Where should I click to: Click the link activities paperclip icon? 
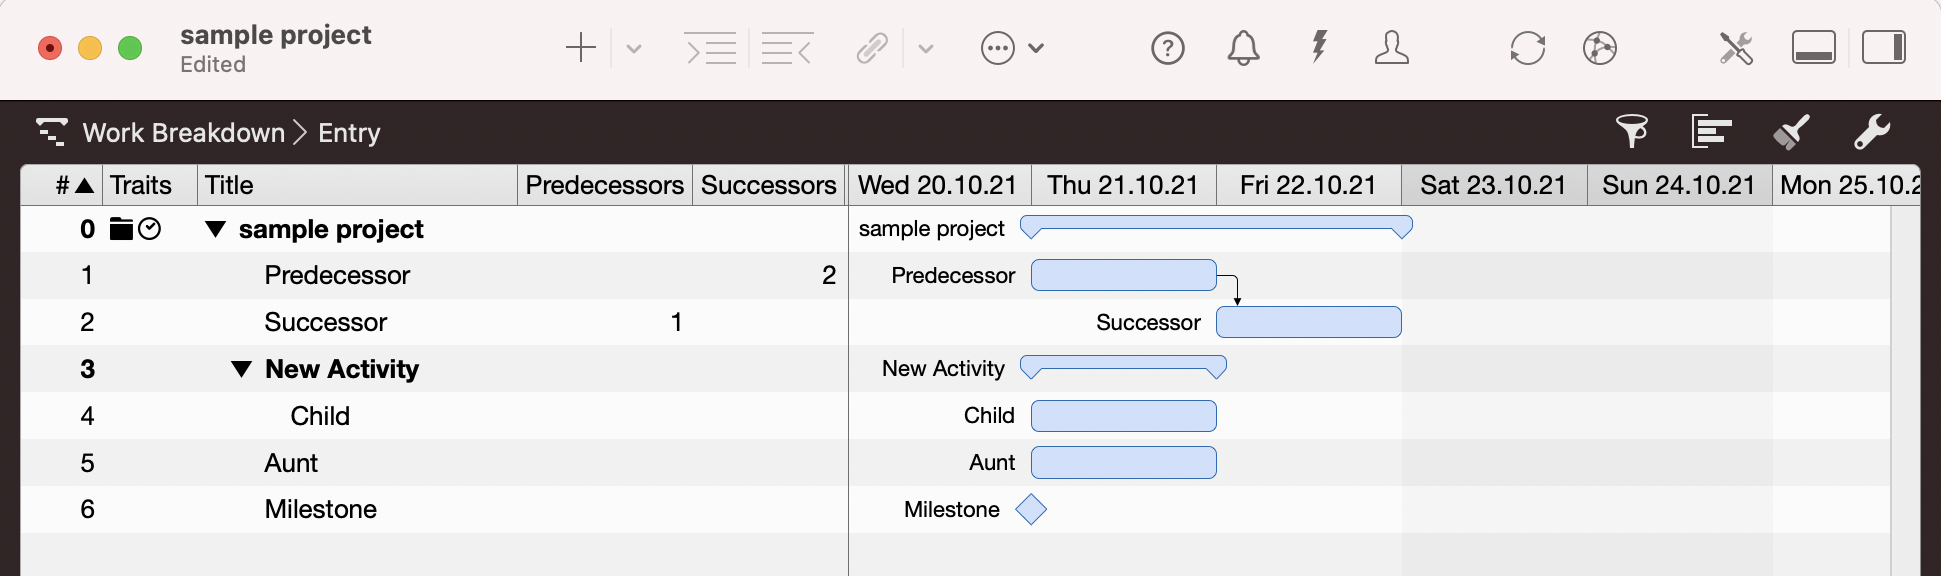[x=872, y=48]
